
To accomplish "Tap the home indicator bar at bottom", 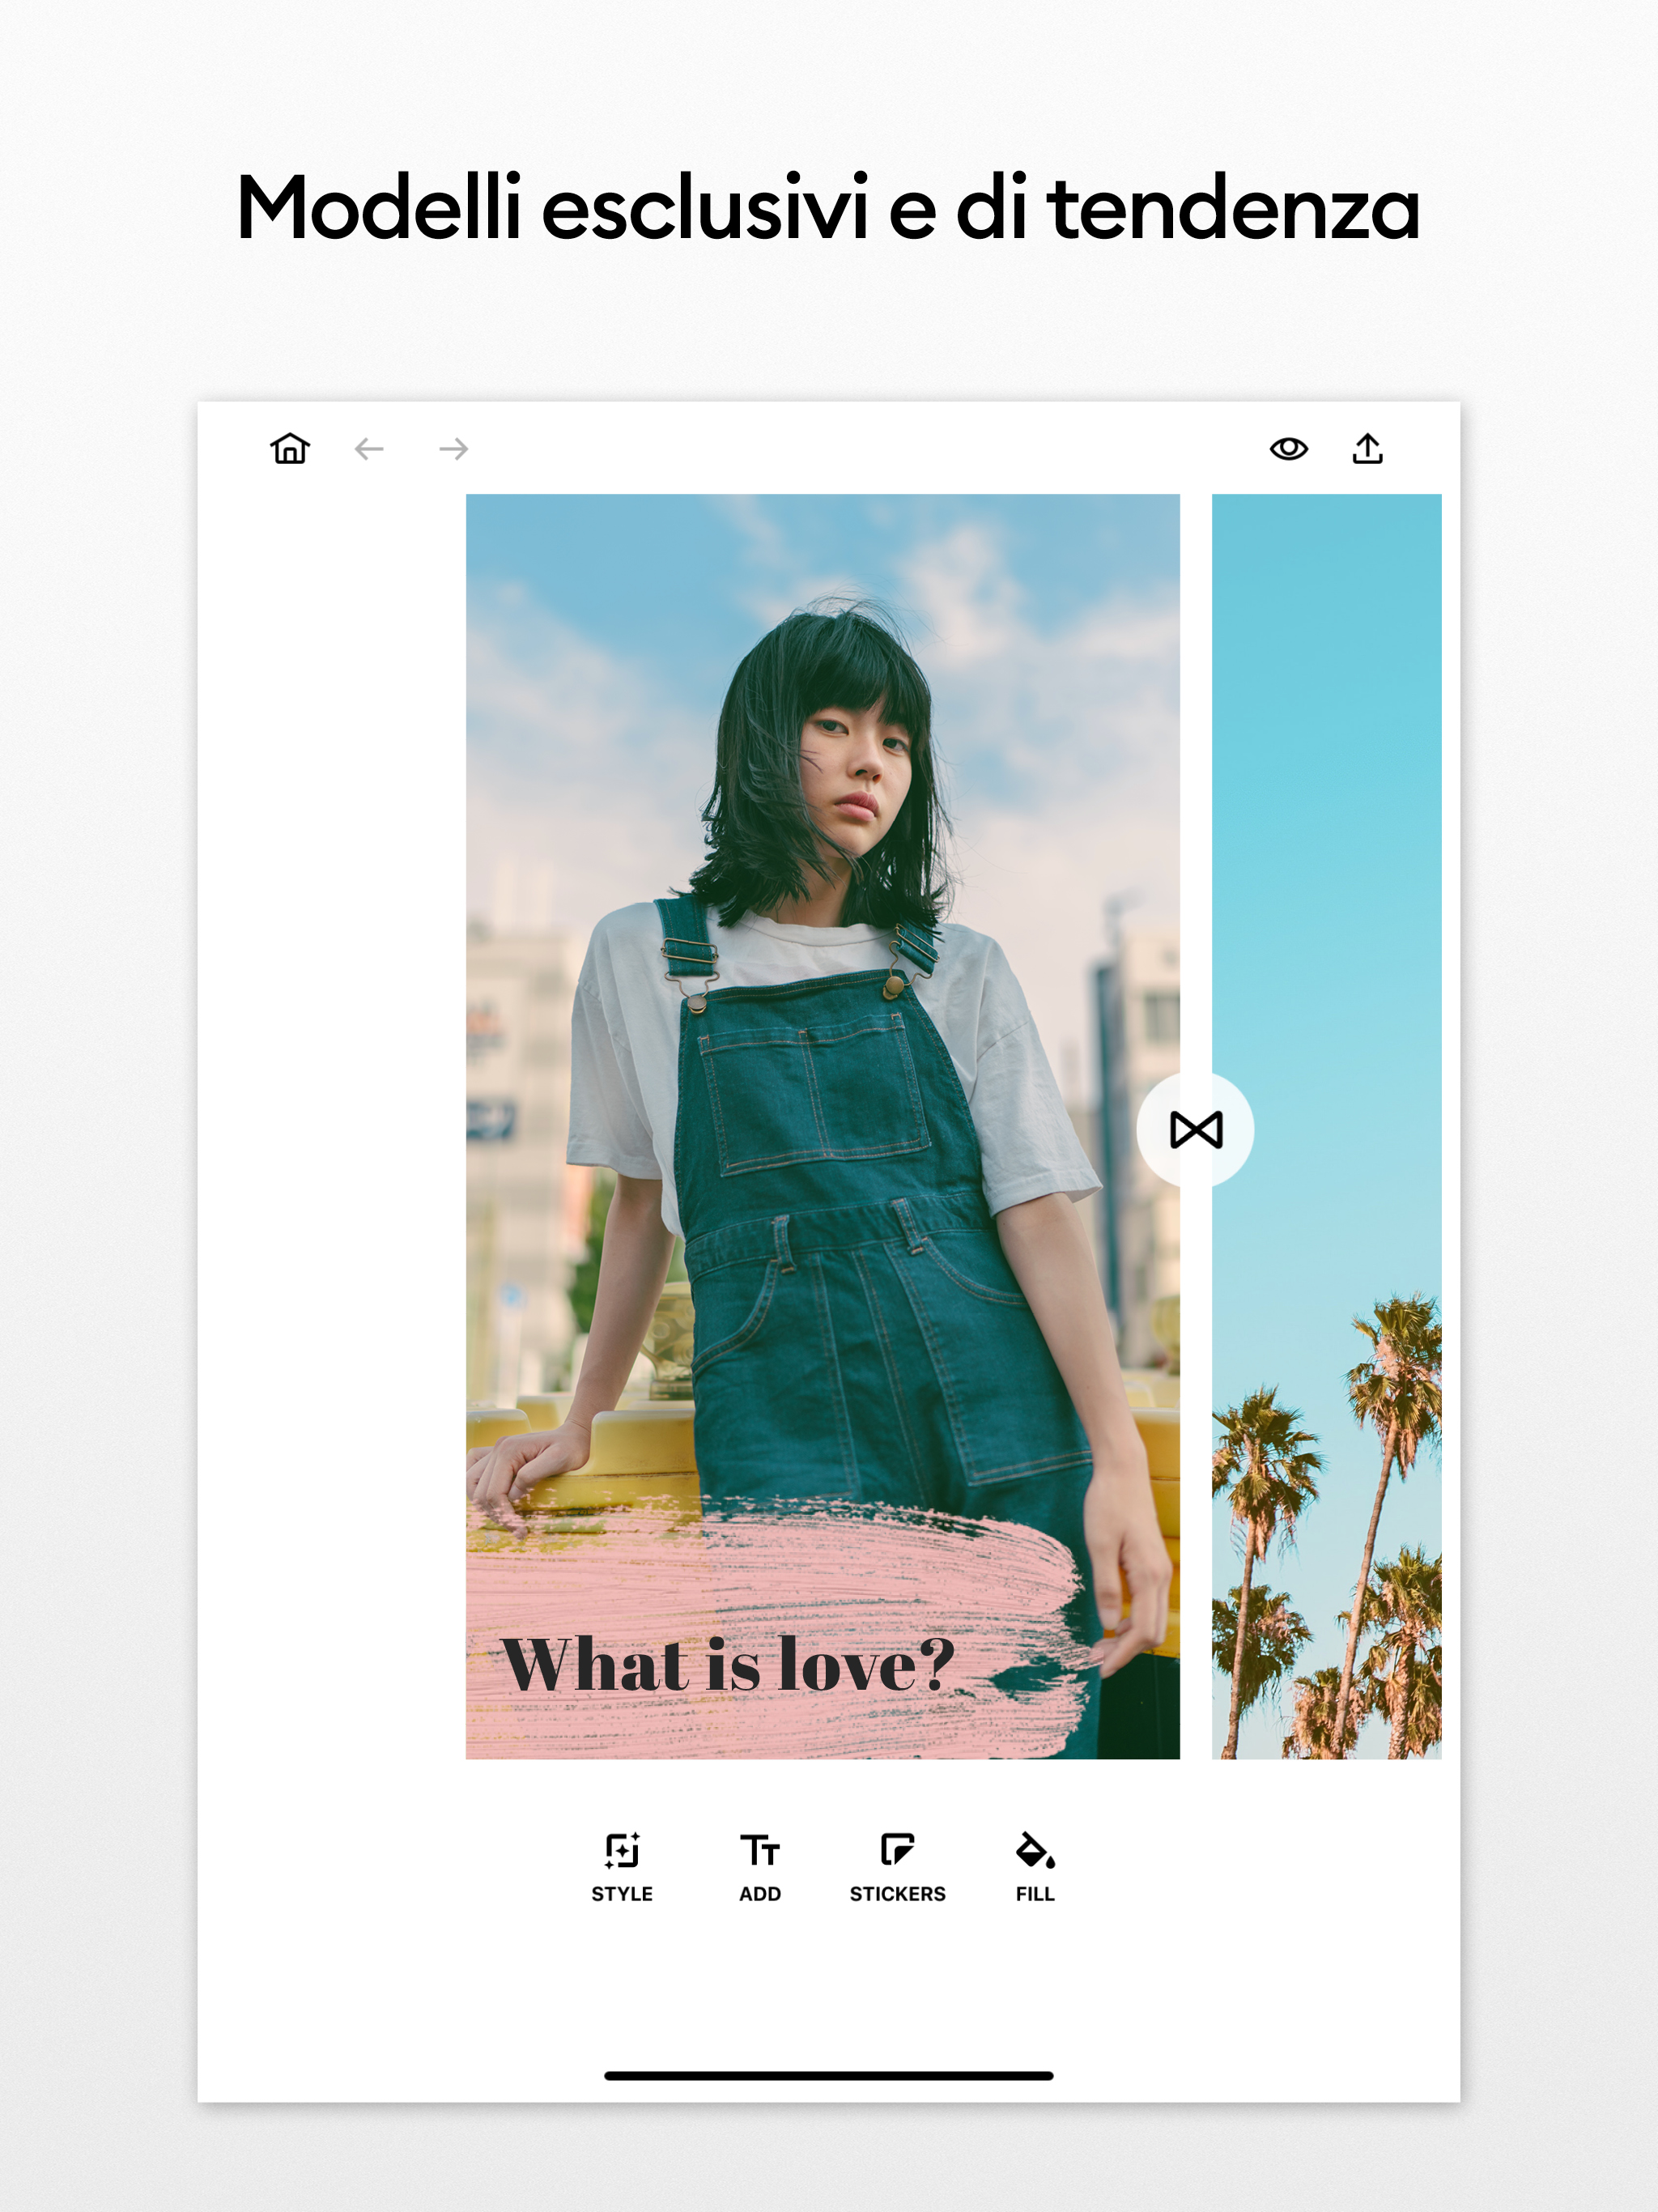I will (x=828, y=2076).
